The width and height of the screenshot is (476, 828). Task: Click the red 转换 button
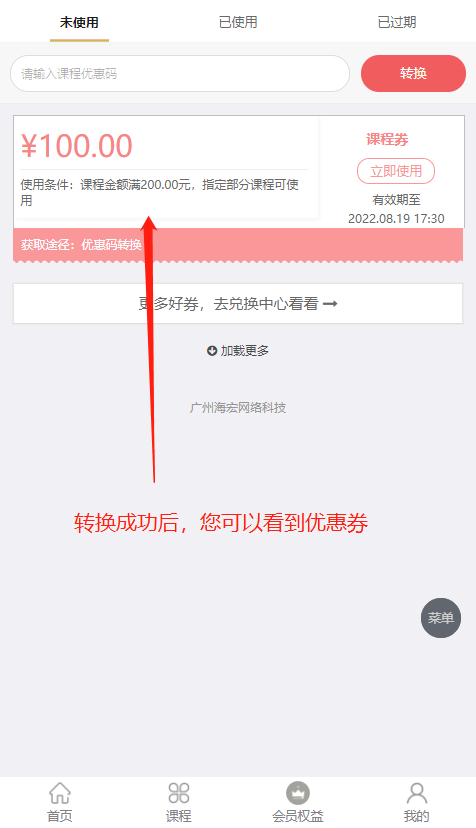tap(413, 73)
